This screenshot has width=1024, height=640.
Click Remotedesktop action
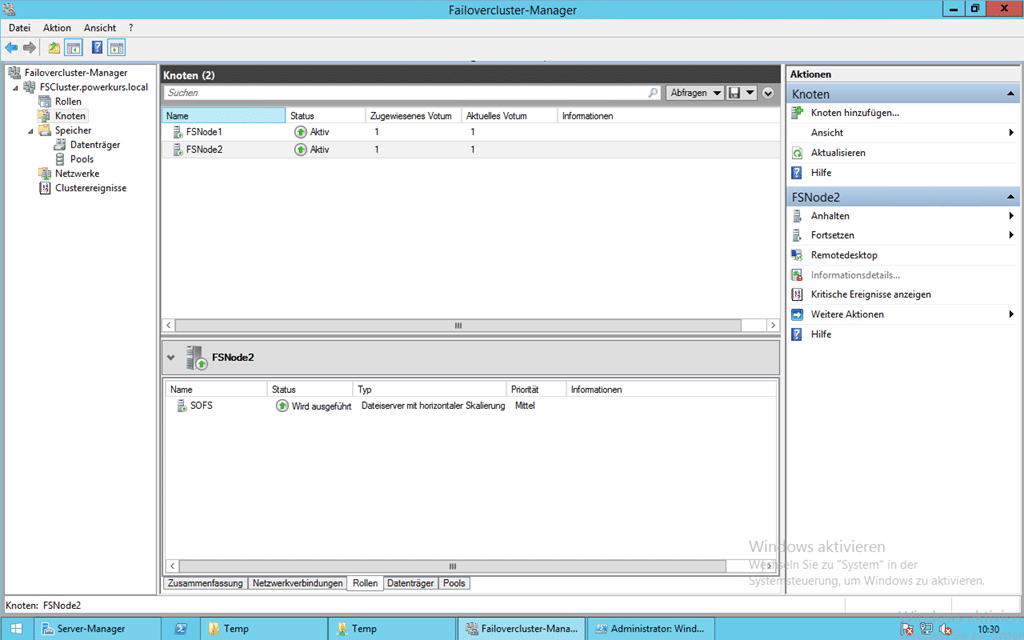pos(844,255)
